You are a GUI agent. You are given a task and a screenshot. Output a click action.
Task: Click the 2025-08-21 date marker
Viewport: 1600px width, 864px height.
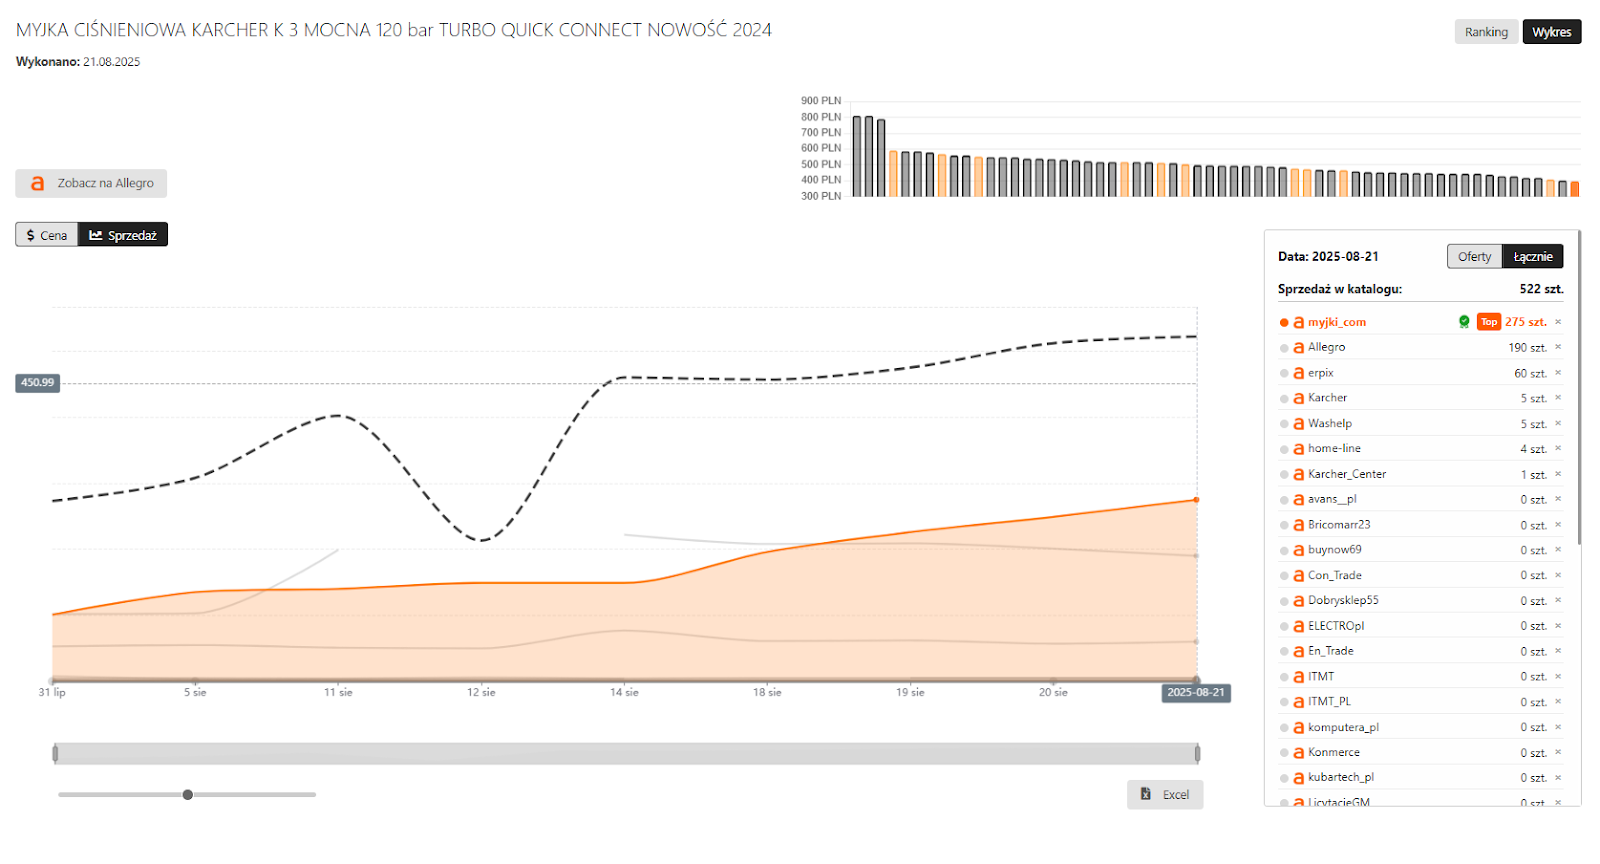coord(1196,693)
